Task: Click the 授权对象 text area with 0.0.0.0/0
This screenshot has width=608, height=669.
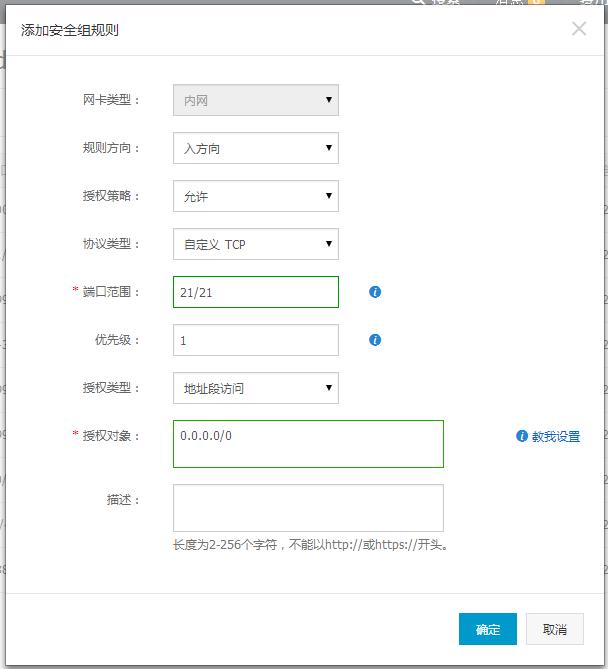Action: 308,444
